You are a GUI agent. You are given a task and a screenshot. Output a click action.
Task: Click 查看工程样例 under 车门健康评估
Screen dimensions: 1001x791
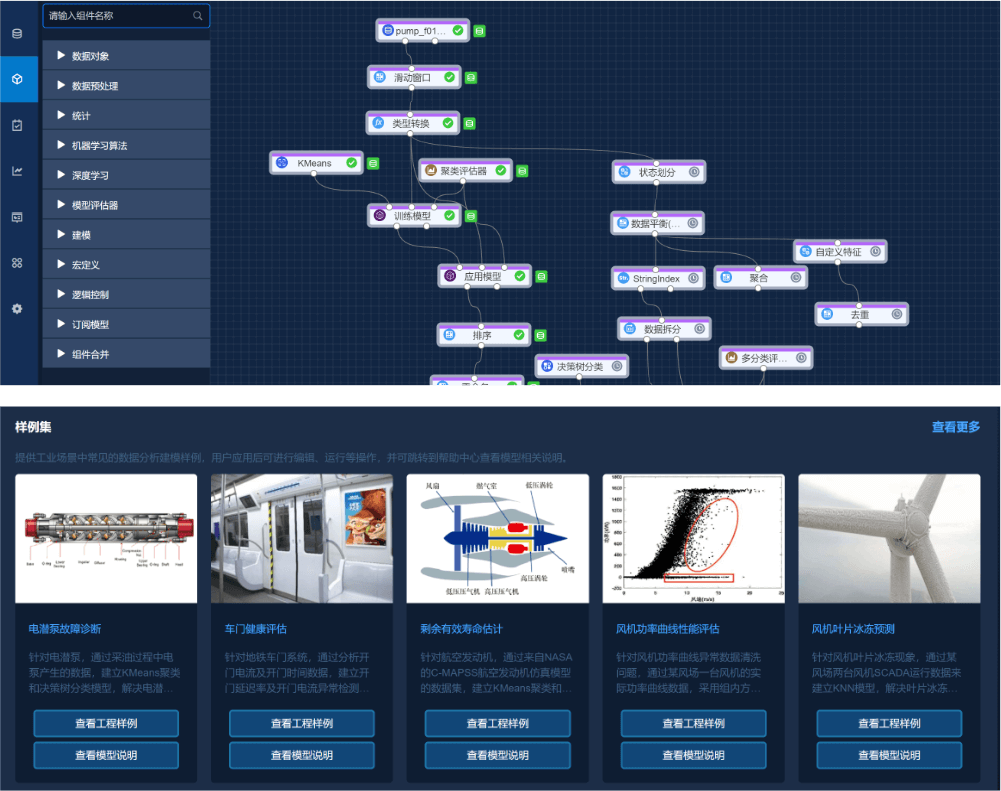[302, 724]
